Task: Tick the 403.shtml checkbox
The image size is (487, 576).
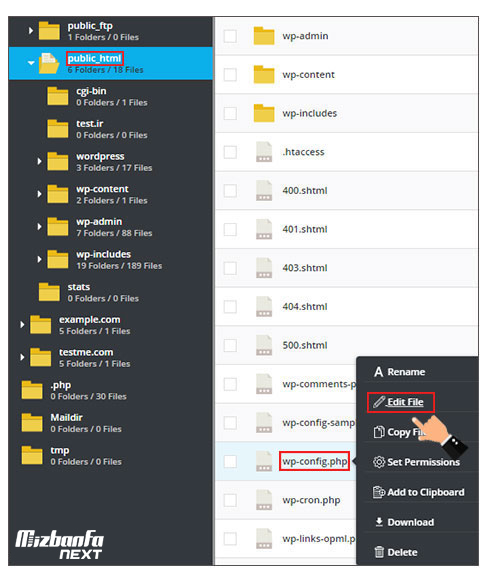Action: (x=230, y=268)
